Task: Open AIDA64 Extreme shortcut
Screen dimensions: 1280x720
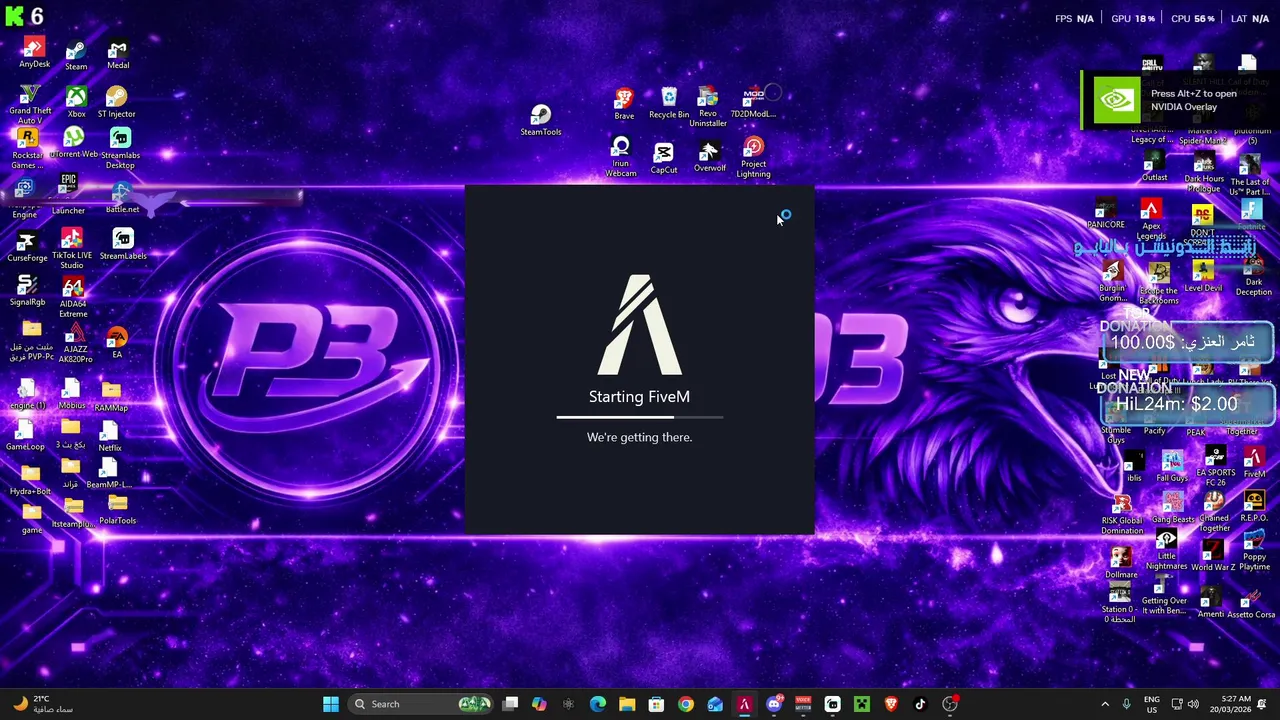Action: click(73, 298)
